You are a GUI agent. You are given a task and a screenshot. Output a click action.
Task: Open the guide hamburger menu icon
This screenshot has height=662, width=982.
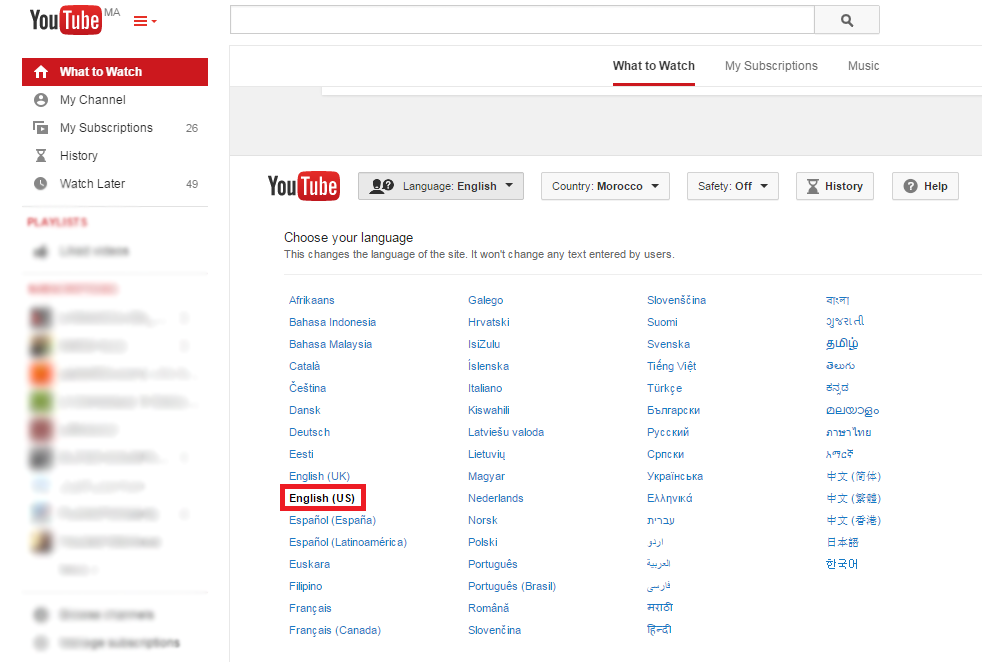click(140, 21)
